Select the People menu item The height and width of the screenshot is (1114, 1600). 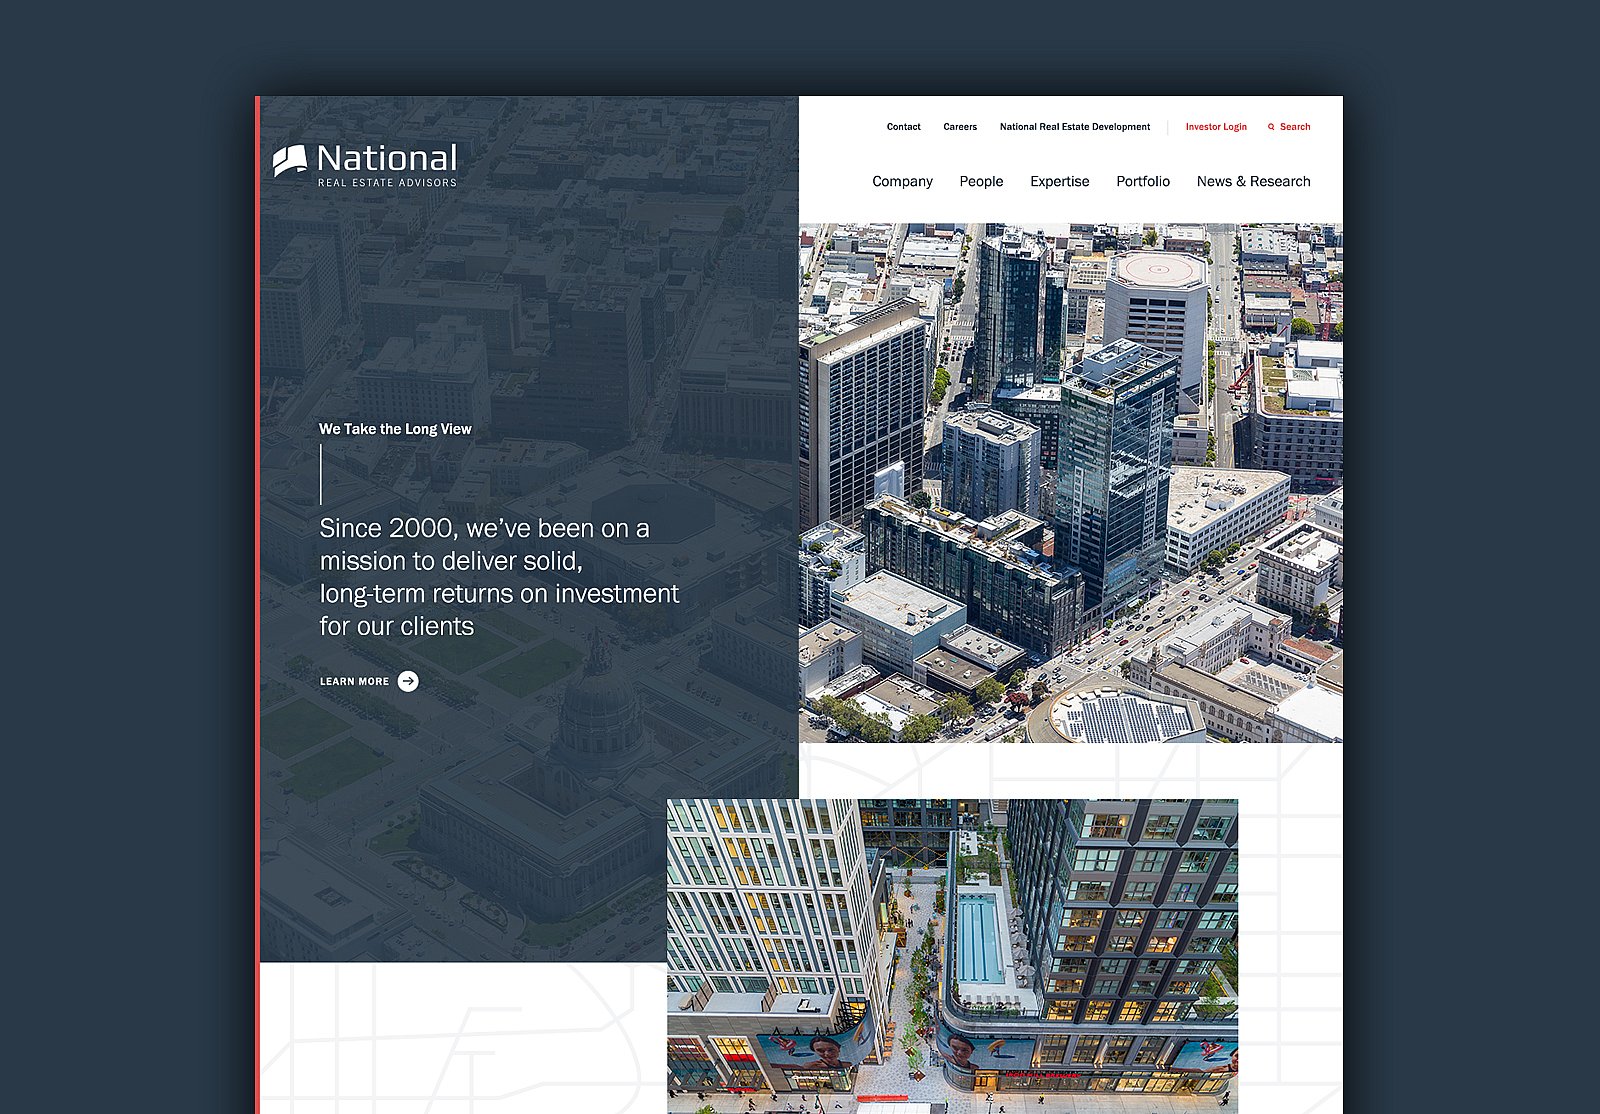981,181
